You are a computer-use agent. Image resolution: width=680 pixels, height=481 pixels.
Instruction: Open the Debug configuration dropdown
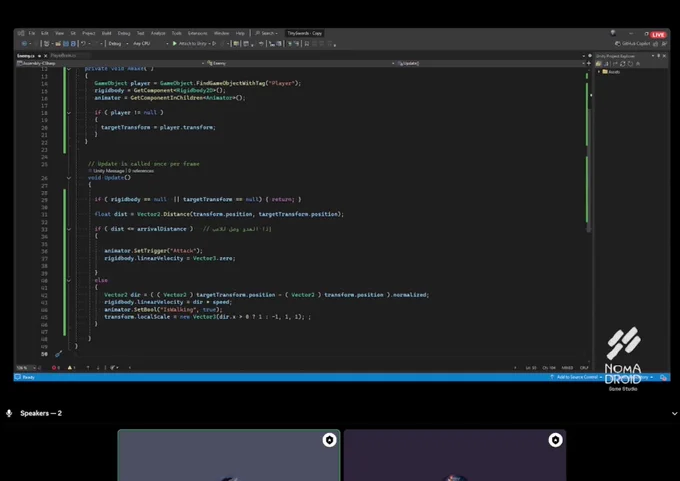coord(118,44)
